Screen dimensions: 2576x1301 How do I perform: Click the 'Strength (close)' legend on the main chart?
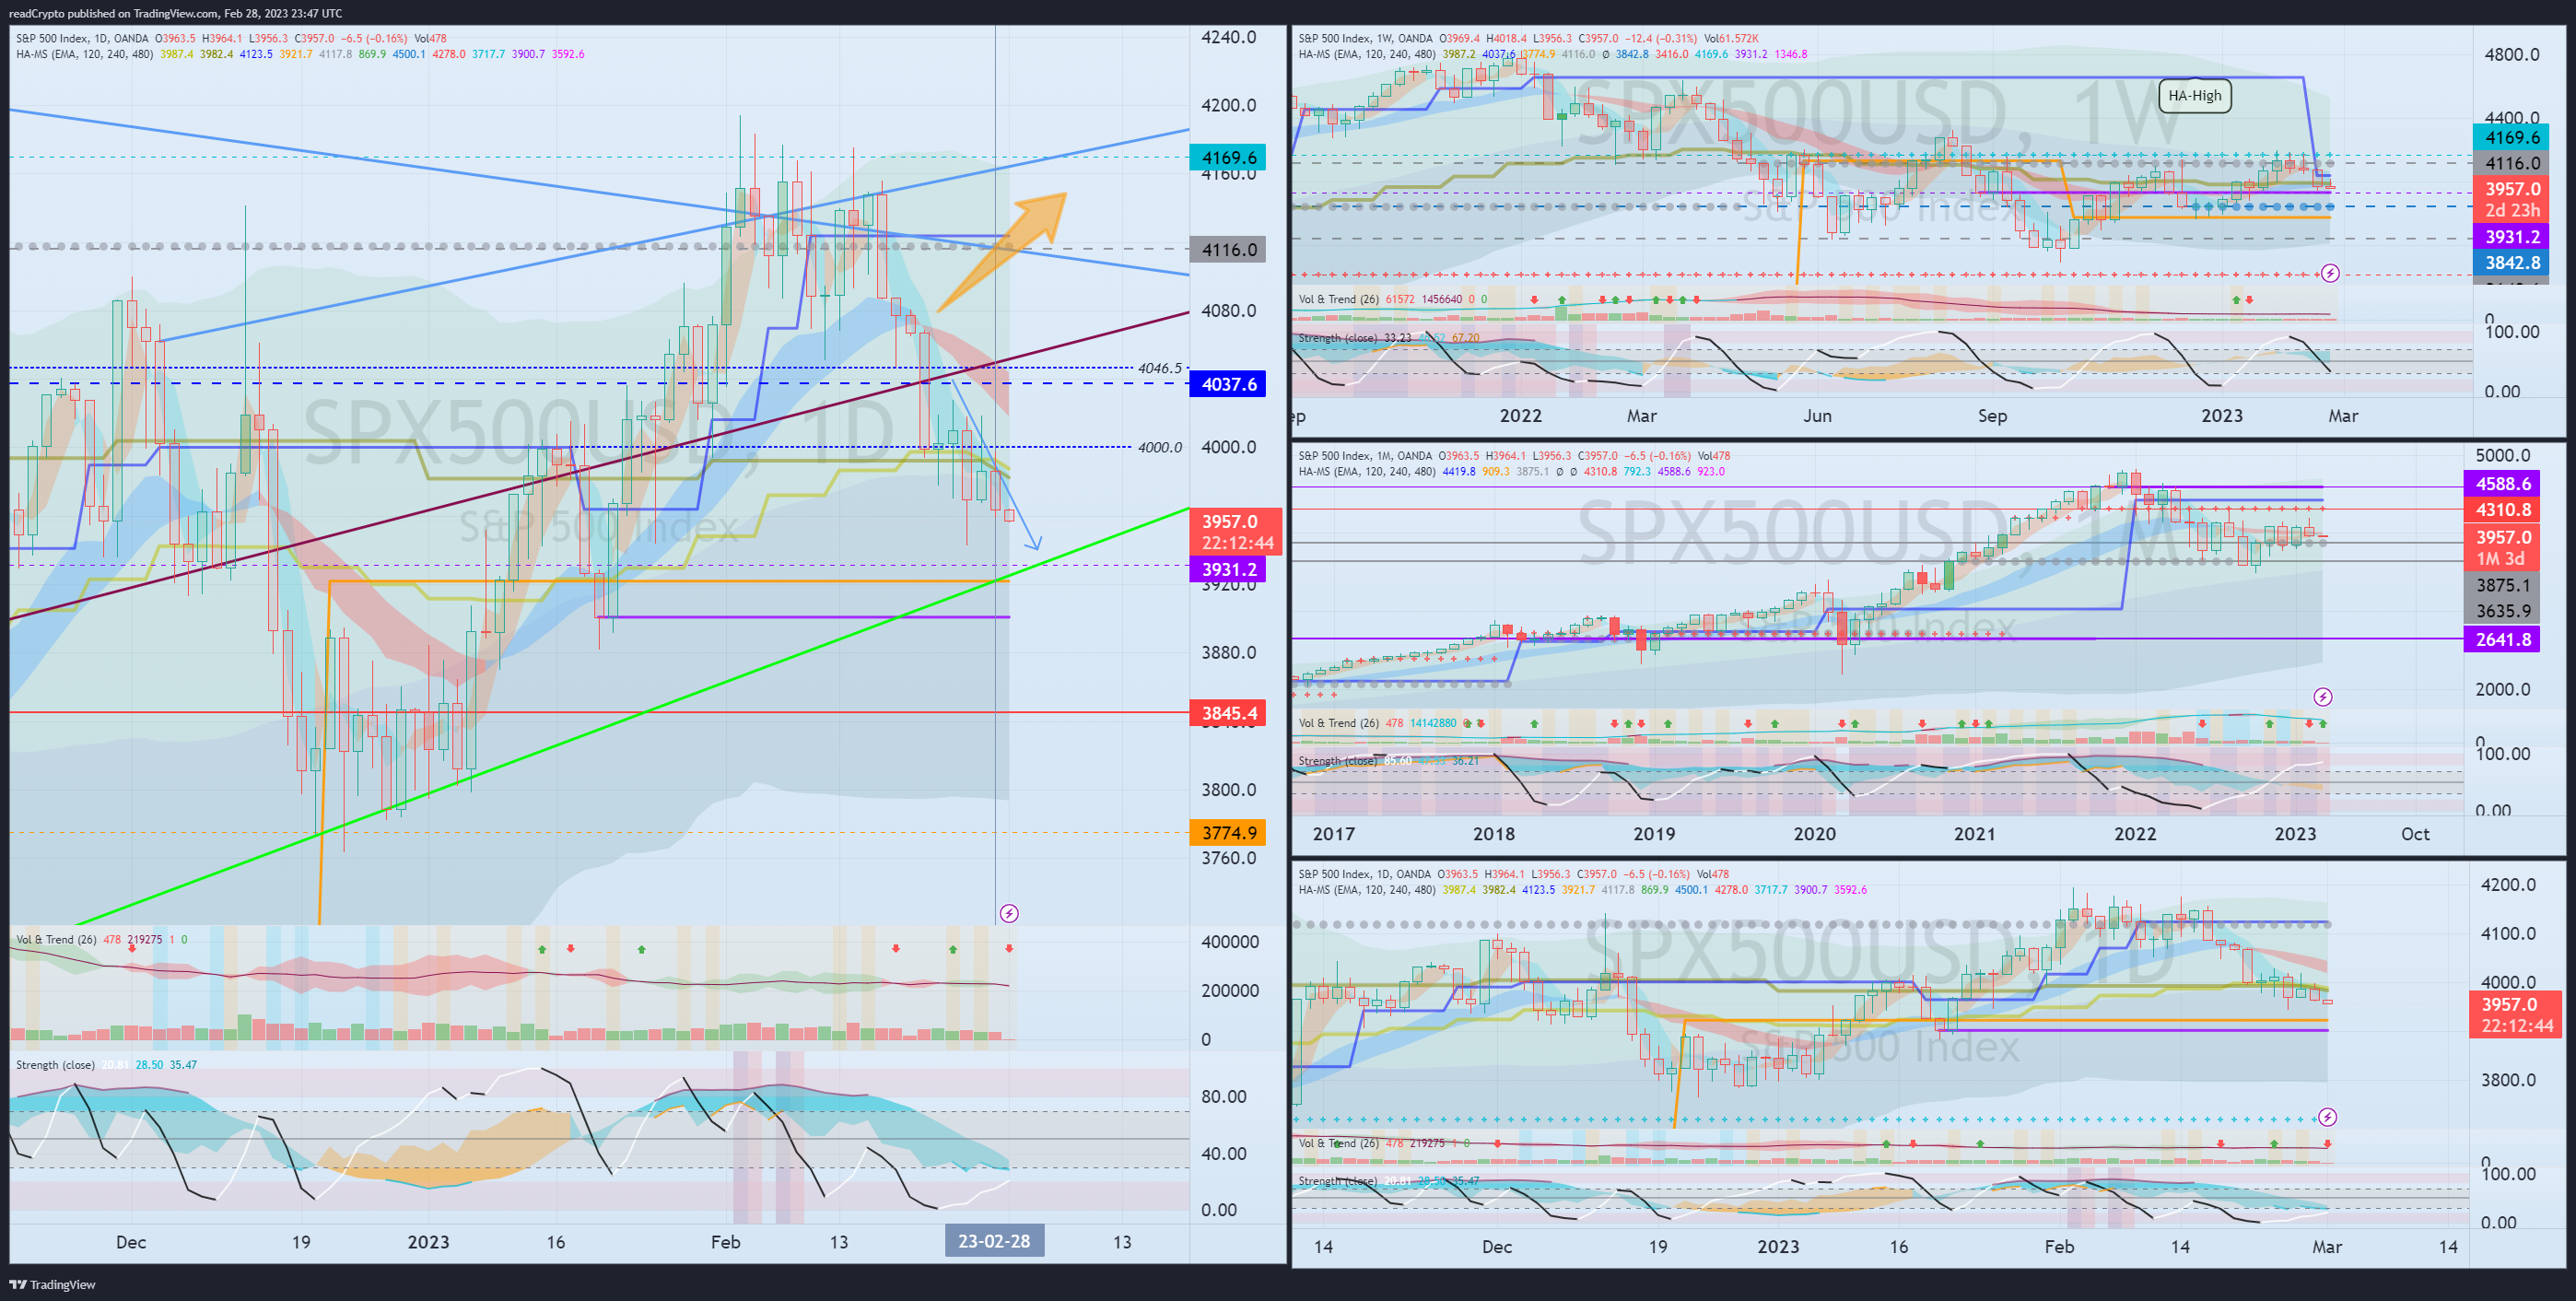(55, 1064)
